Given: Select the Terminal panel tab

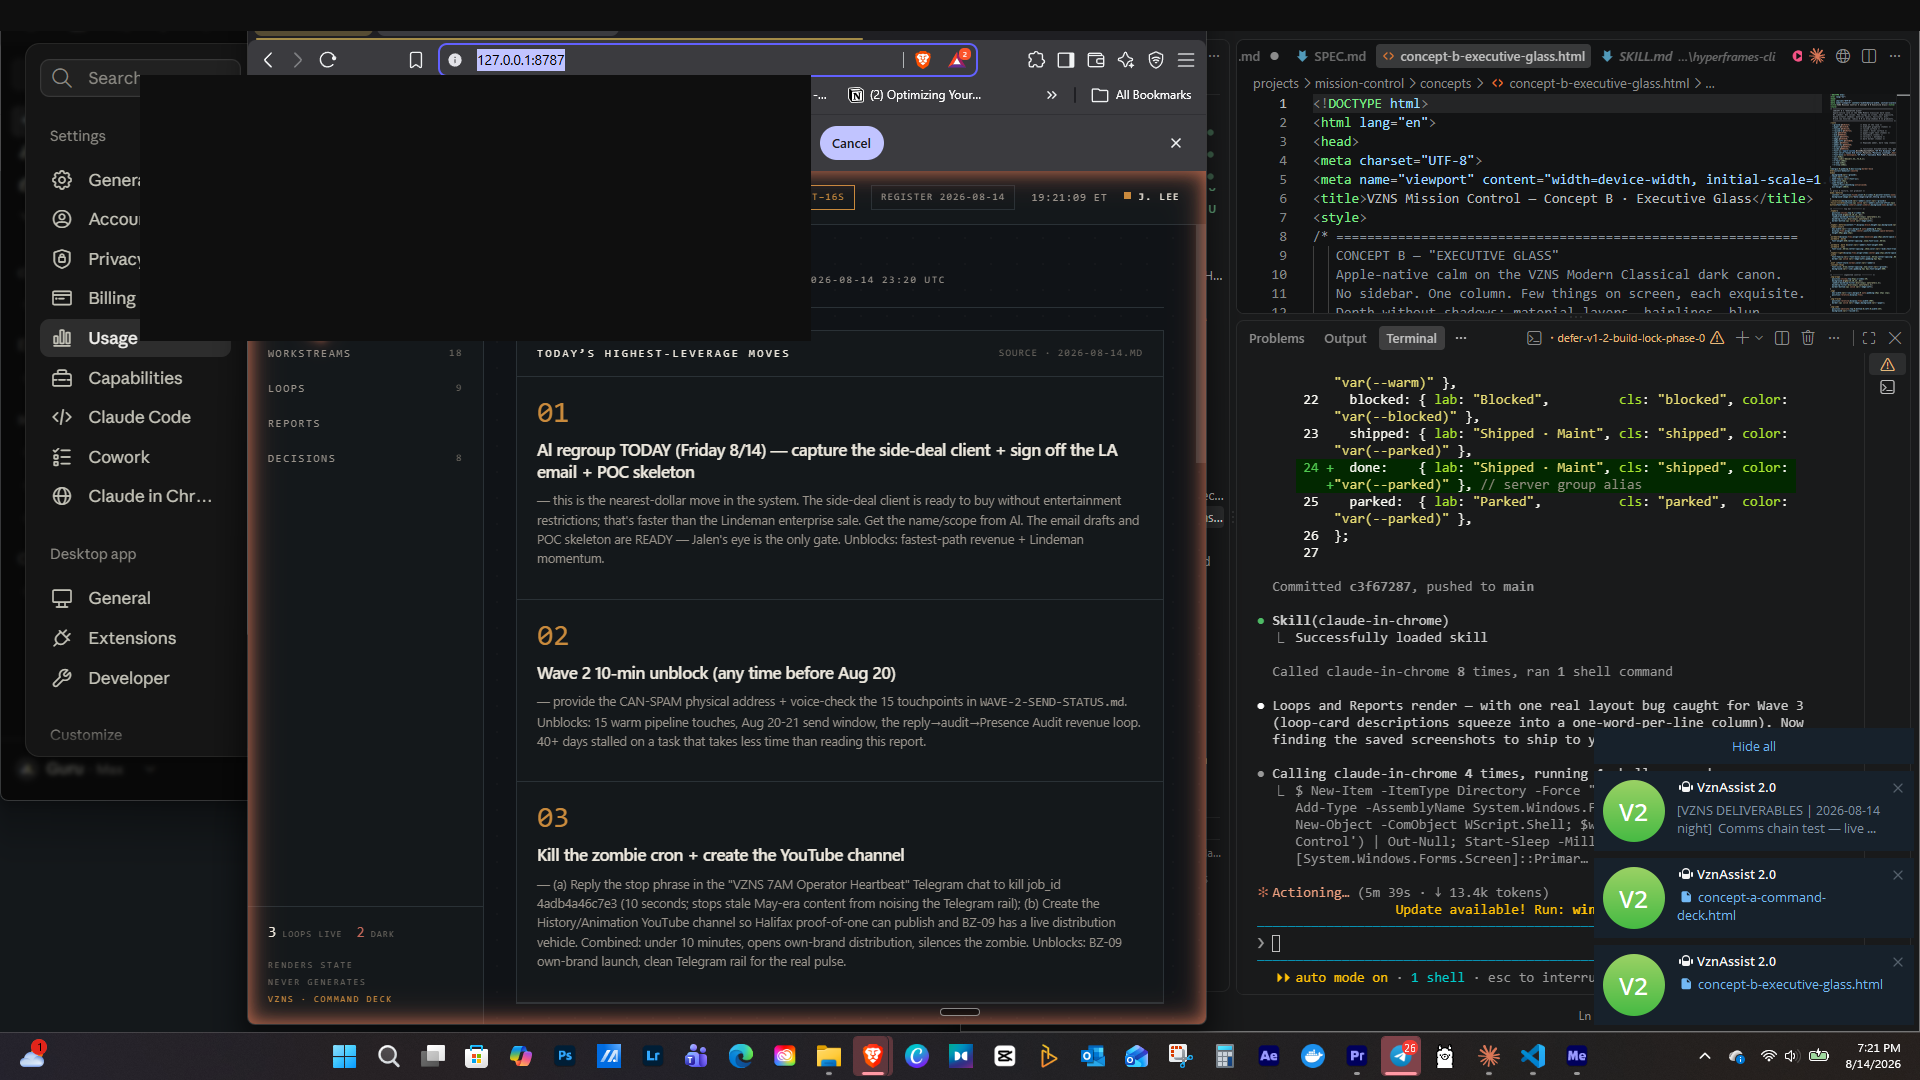Looking at the screenshot, I should (x=1411, y=338).
